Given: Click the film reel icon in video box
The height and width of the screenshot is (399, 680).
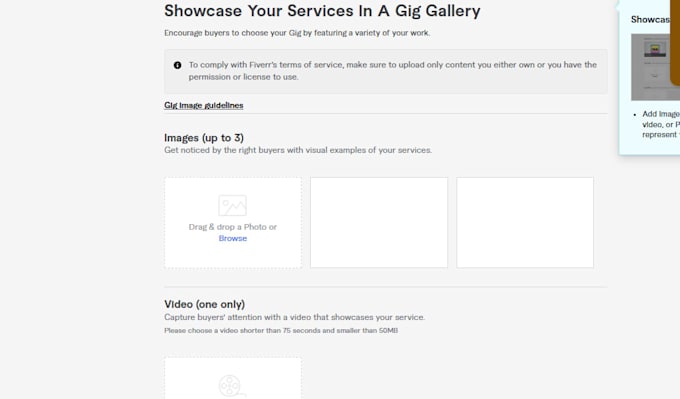Looking at the screenshot, I should (232, 386).
